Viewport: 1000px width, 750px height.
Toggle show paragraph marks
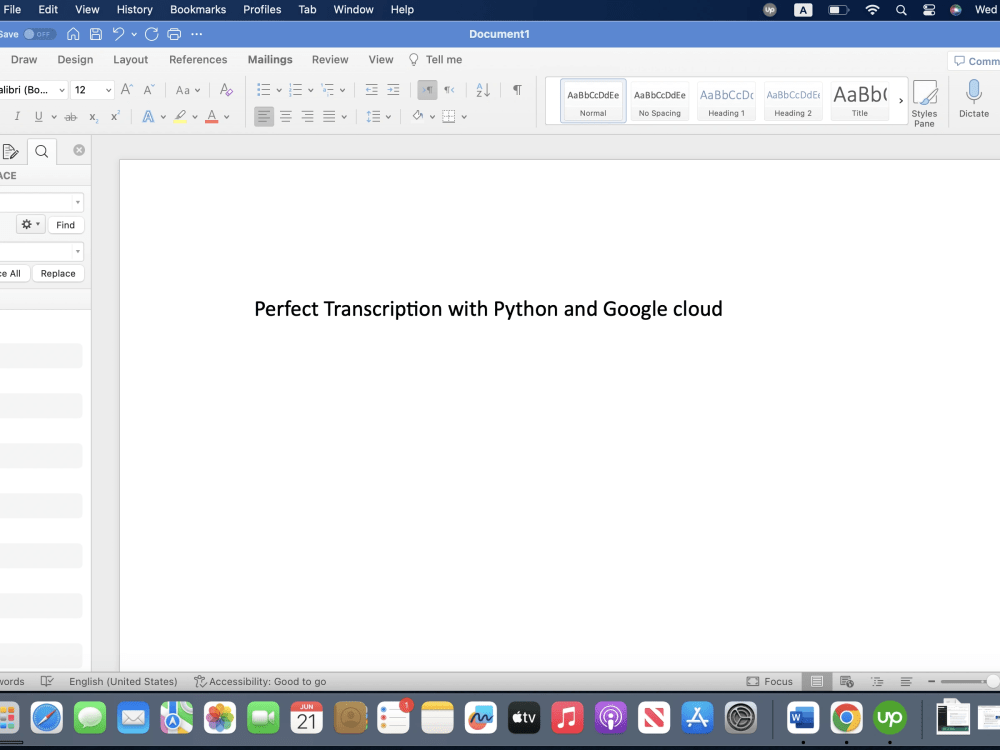tap(517, 90)
